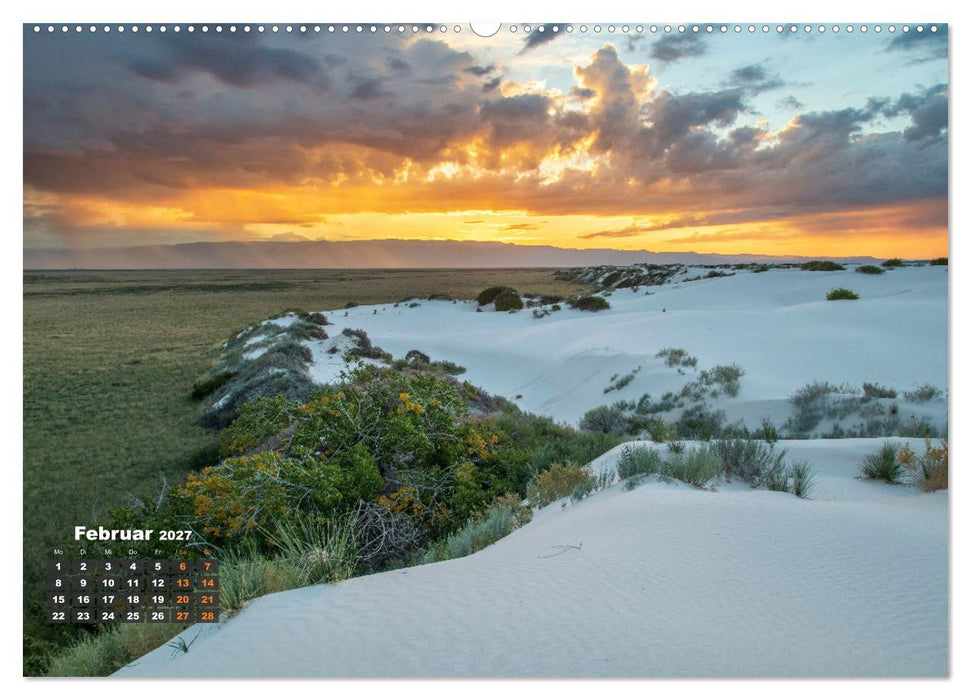Viewport: 971px width, 700px height.
Task: Select calendar day 23
Action: [x=83, y=616]
